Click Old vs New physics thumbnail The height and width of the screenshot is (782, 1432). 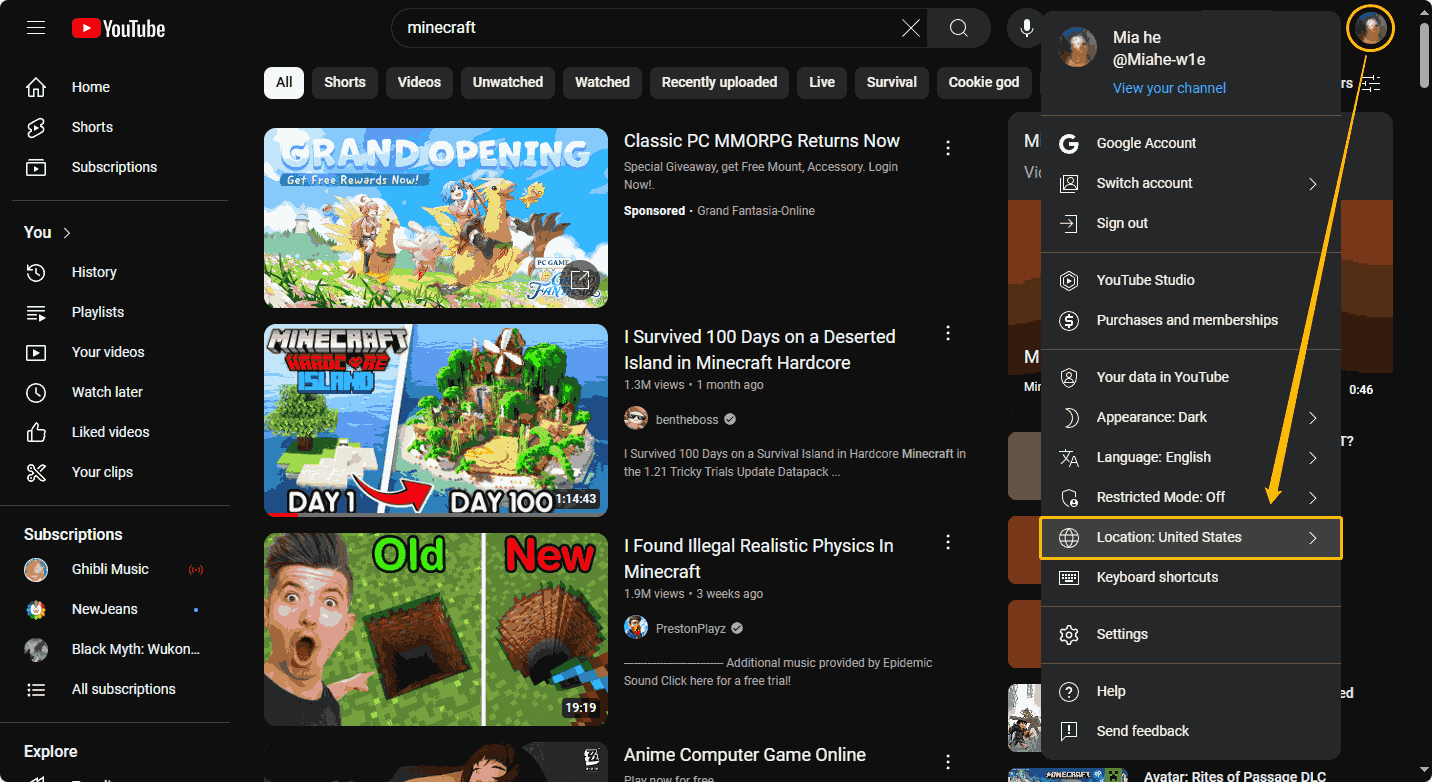(436, 629)
